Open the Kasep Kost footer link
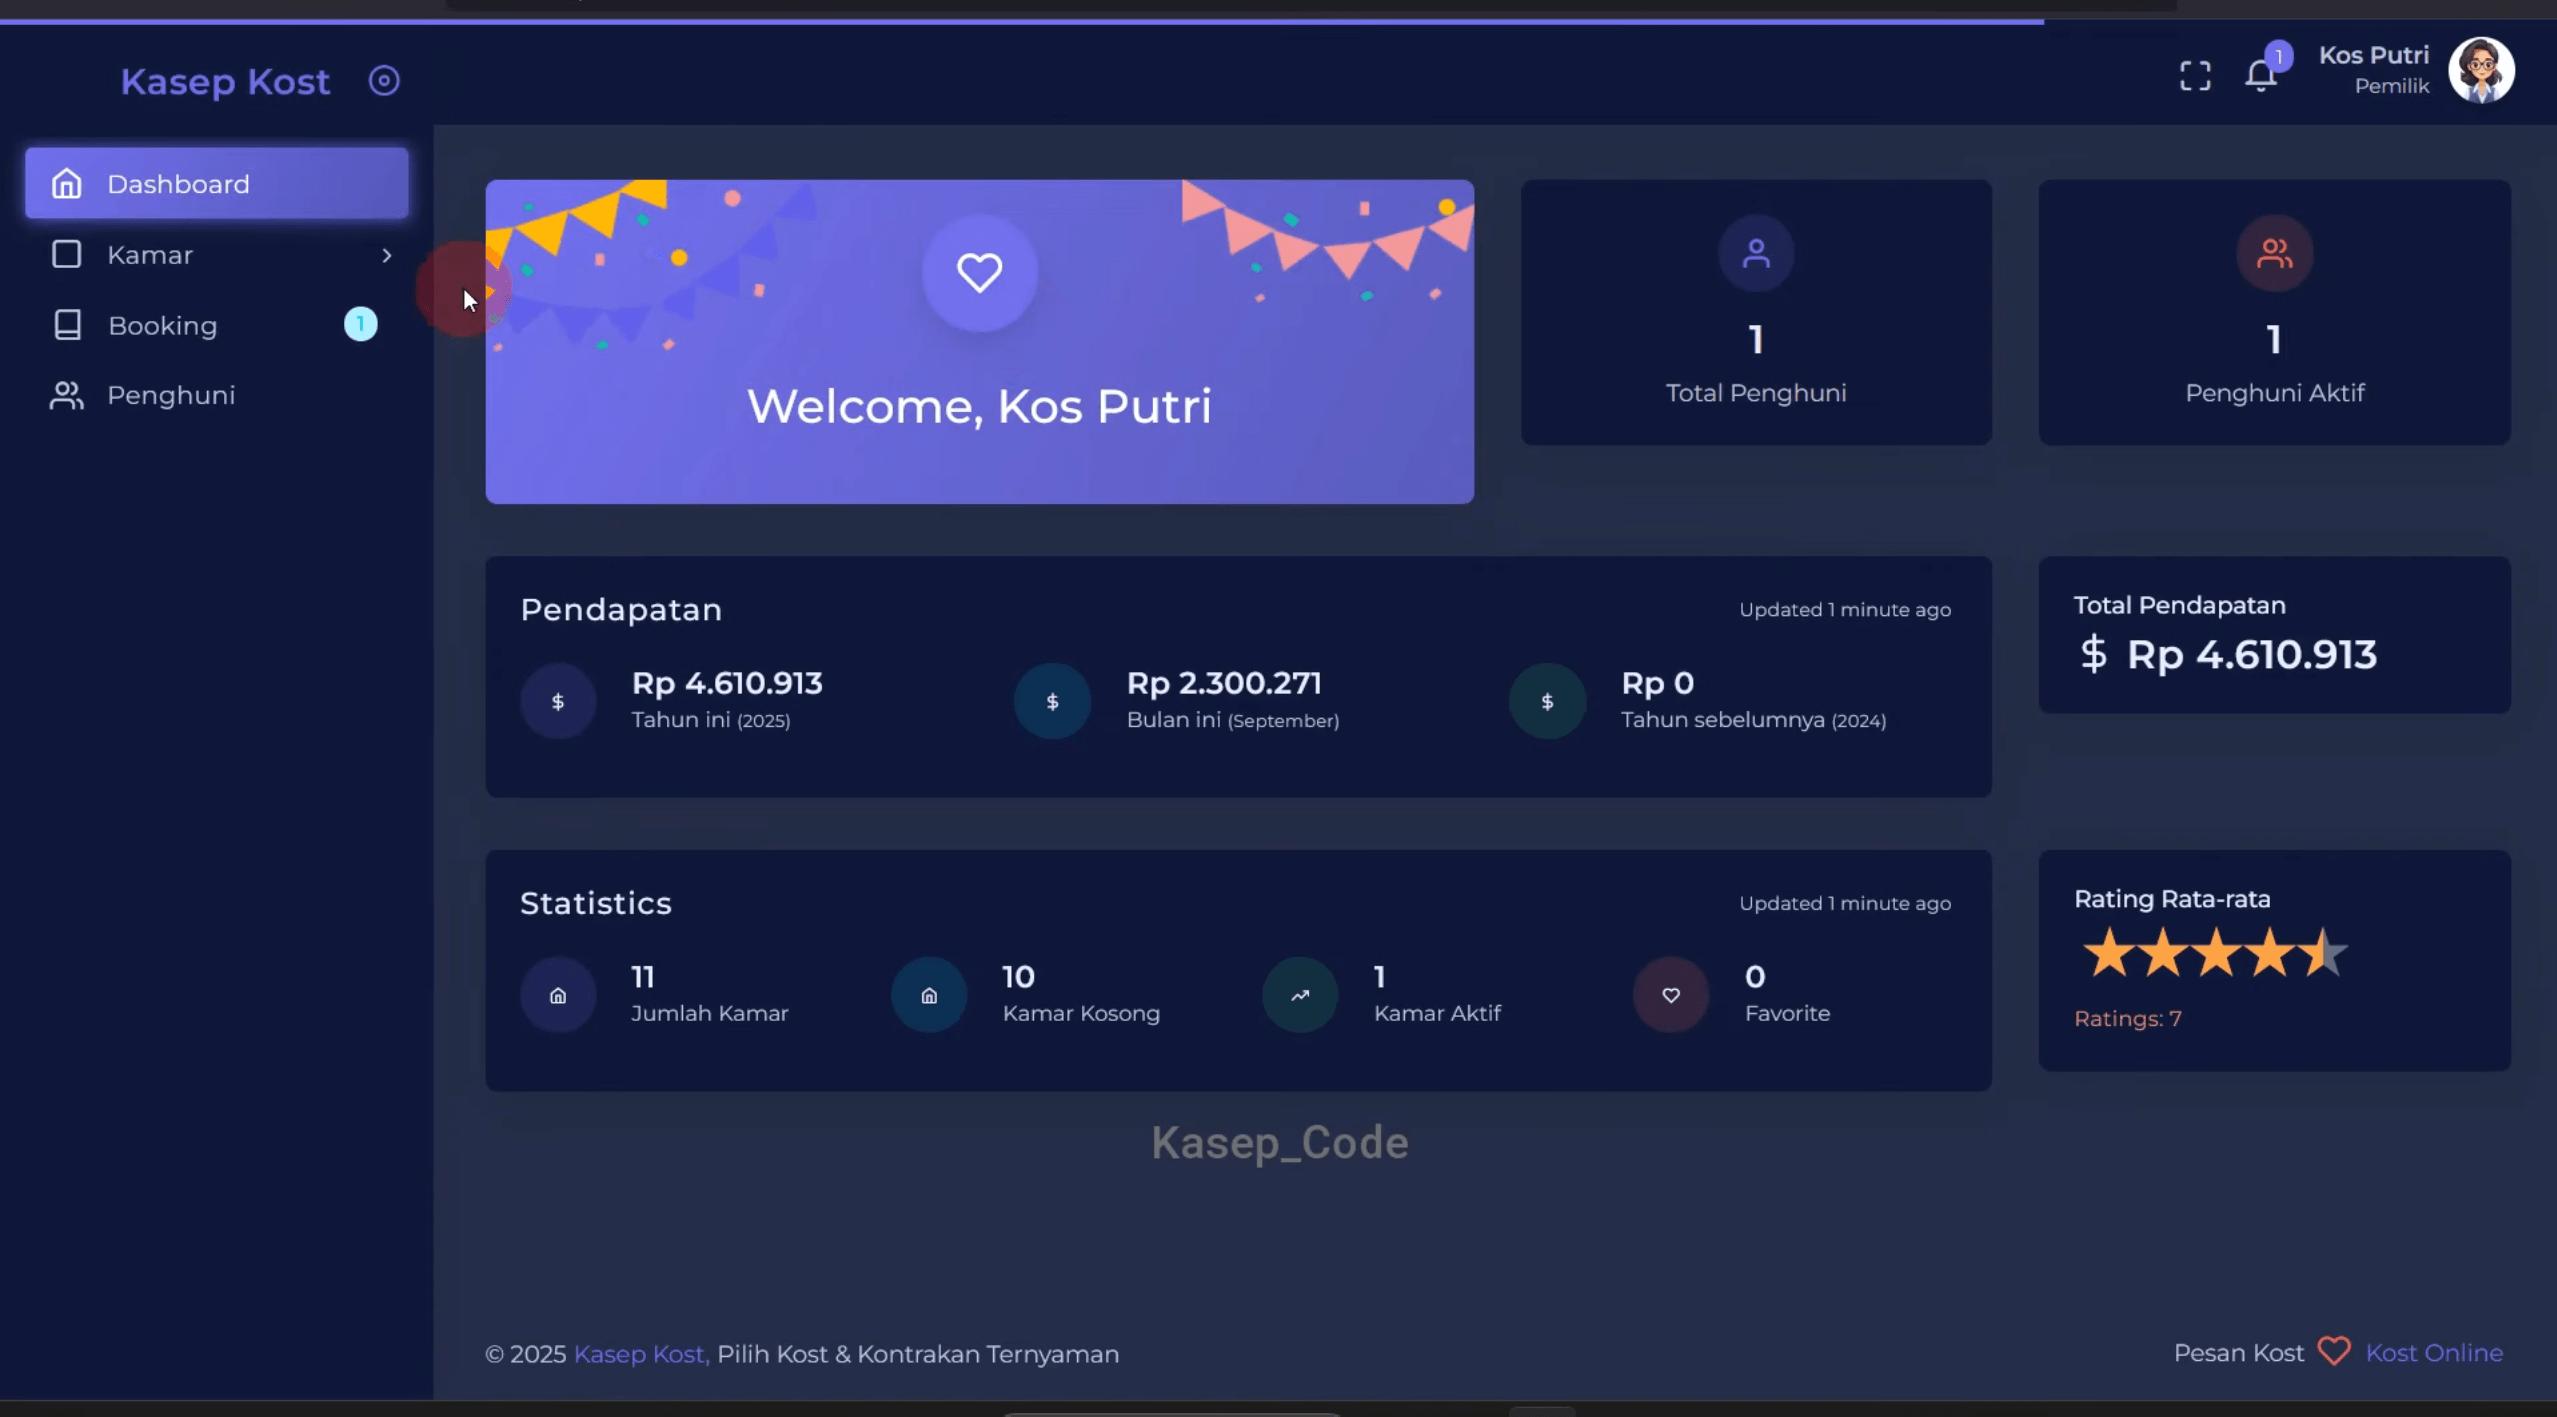Screen dimensions: 2557x1417 (x=641, y=1354)
